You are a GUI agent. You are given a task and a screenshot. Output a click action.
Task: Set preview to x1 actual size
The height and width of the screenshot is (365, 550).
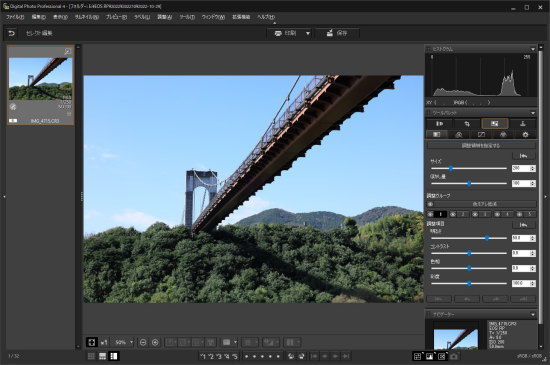[104, 342]
